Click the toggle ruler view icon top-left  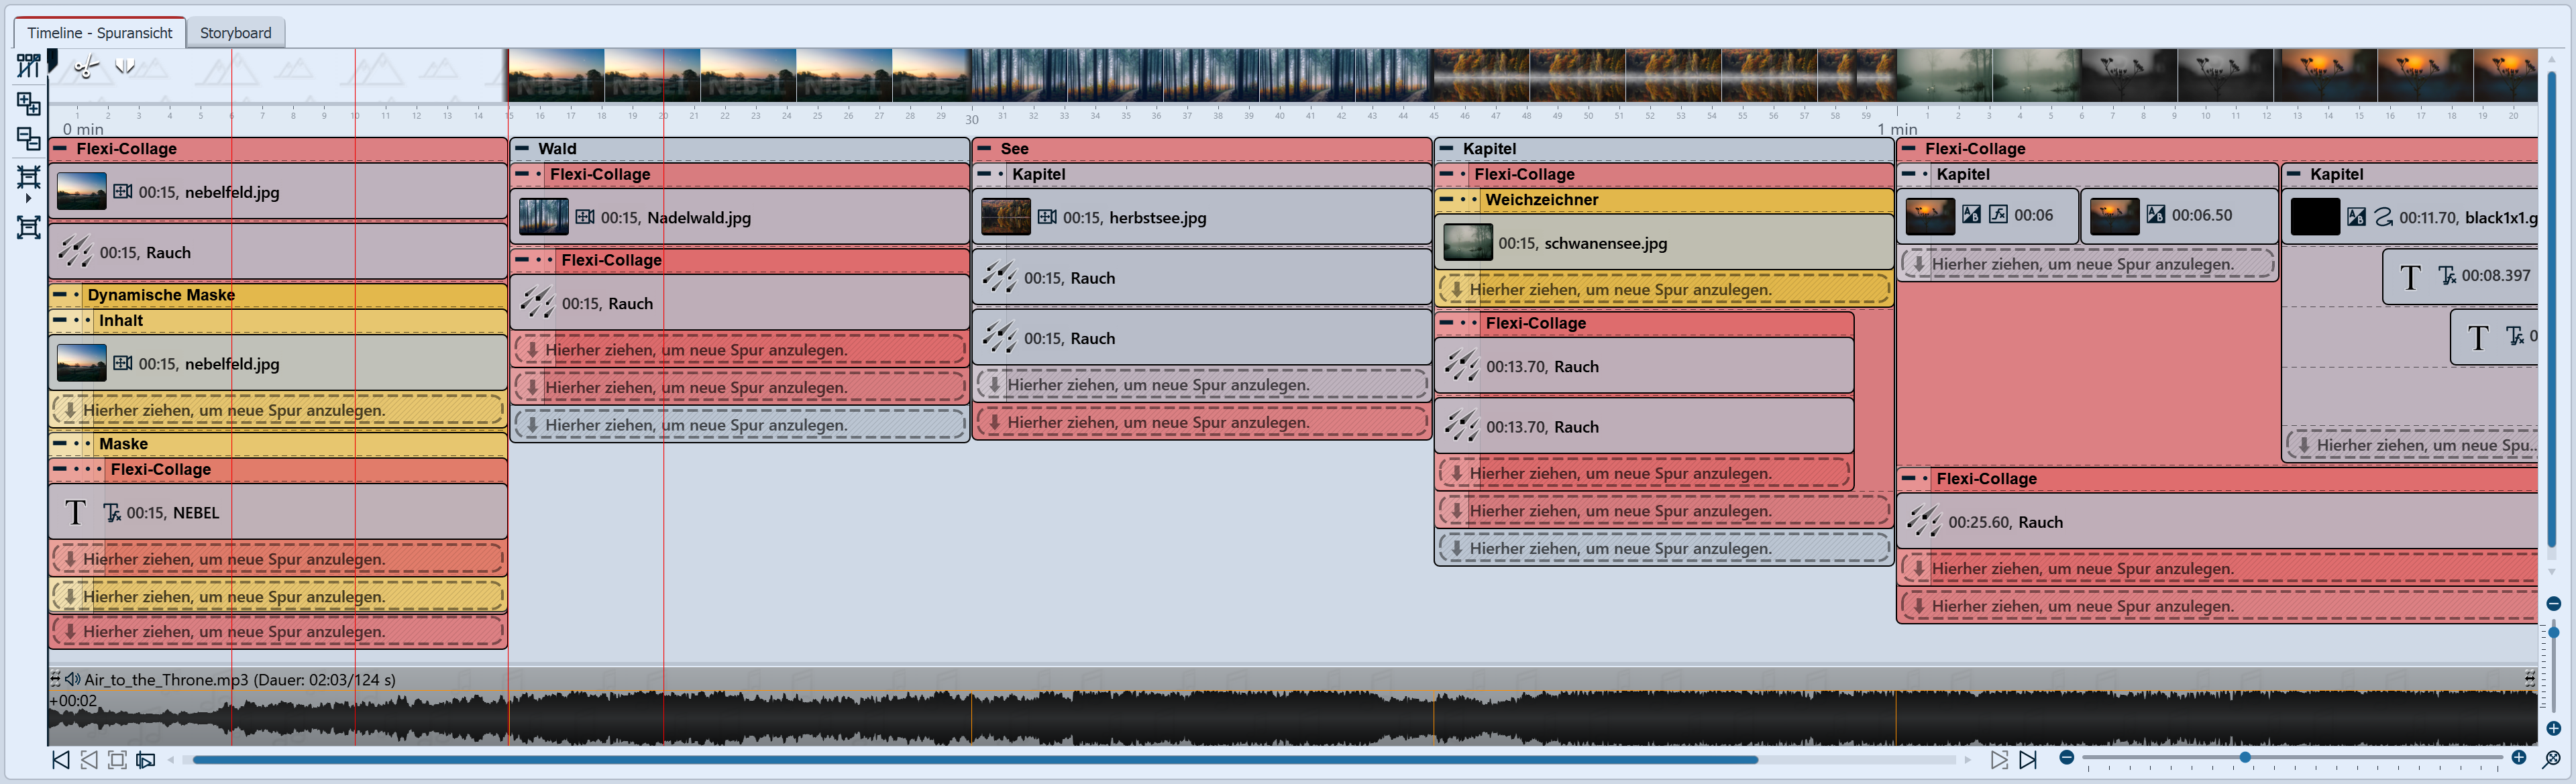click(x=28, y=66)
